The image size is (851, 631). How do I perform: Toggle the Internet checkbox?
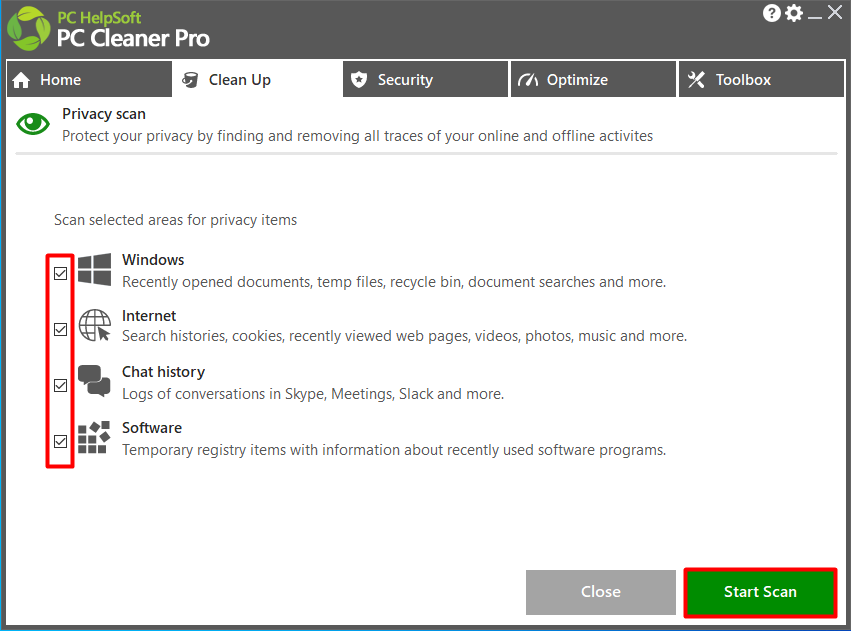(61, 329)
